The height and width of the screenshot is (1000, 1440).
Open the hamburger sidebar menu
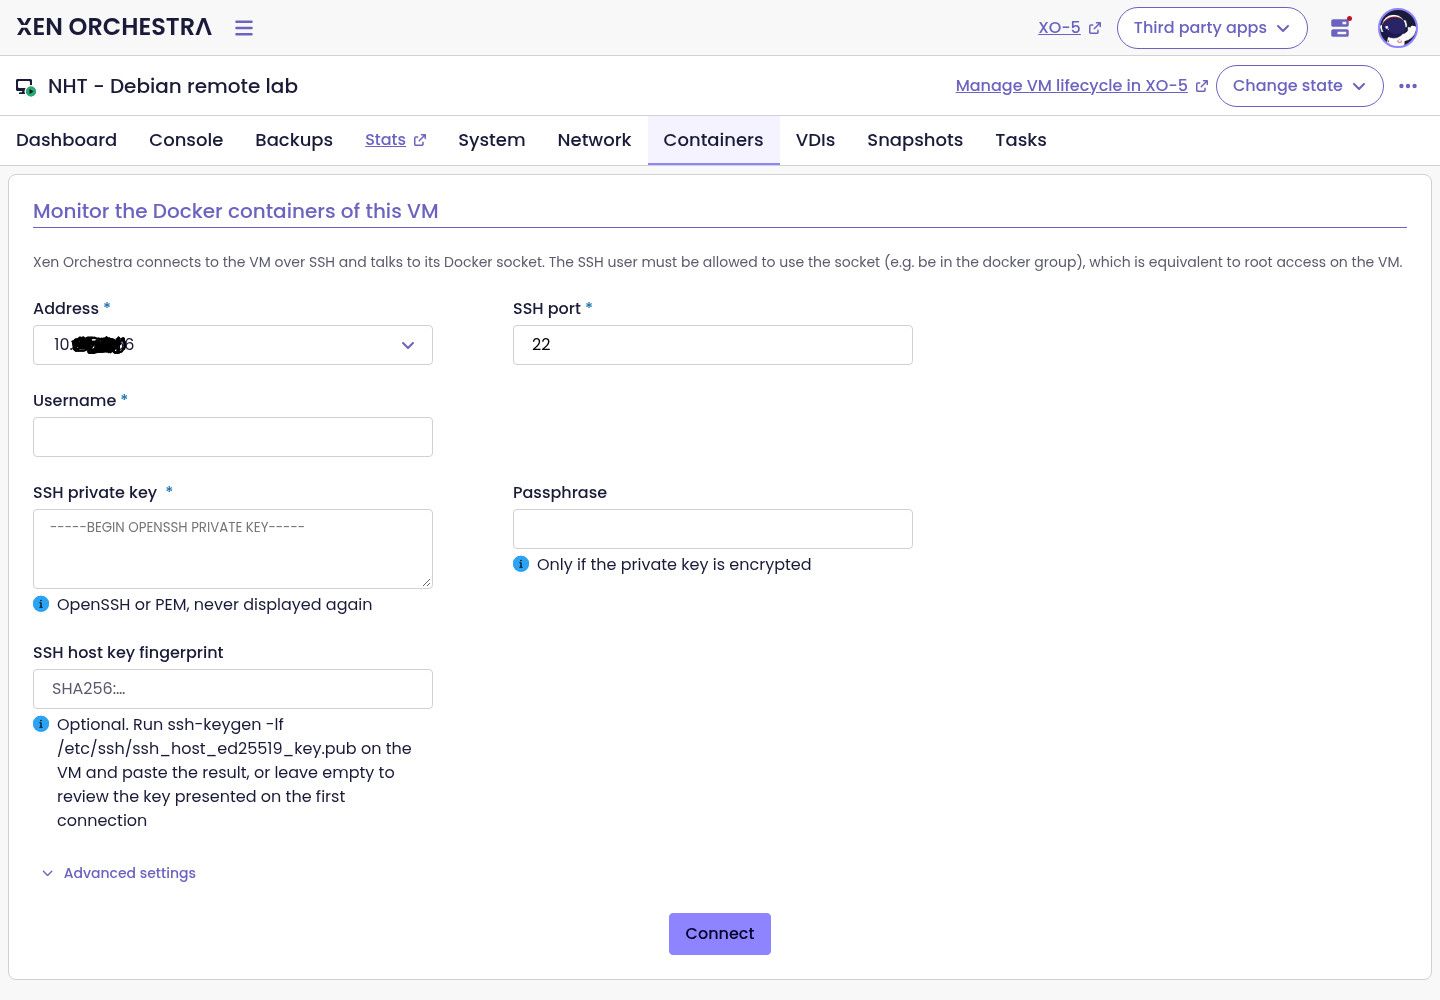pos(244,28)
